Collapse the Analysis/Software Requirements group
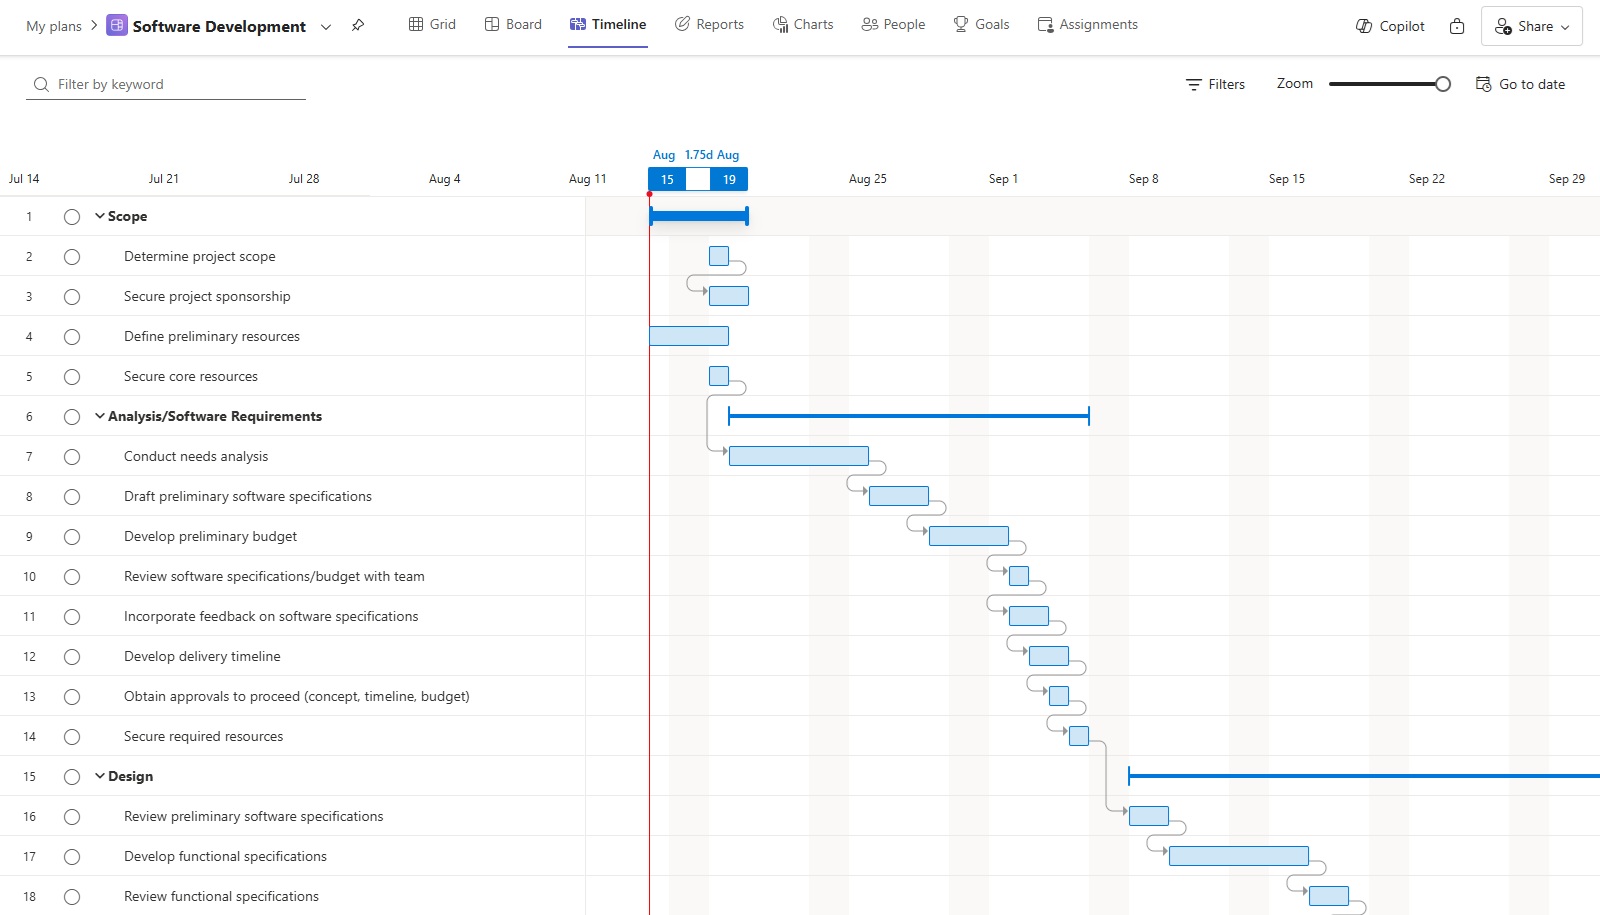The image size is (1600, 915). [x=100, y=416]
